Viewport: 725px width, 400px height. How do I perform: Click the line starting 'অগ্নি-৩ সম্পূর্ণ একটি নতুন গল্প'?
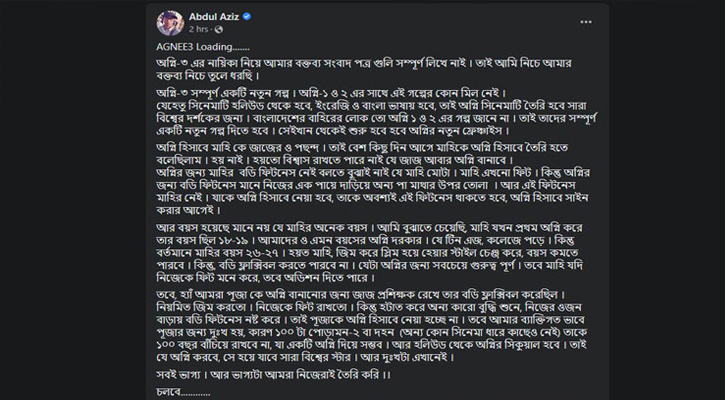coord(300,93)
